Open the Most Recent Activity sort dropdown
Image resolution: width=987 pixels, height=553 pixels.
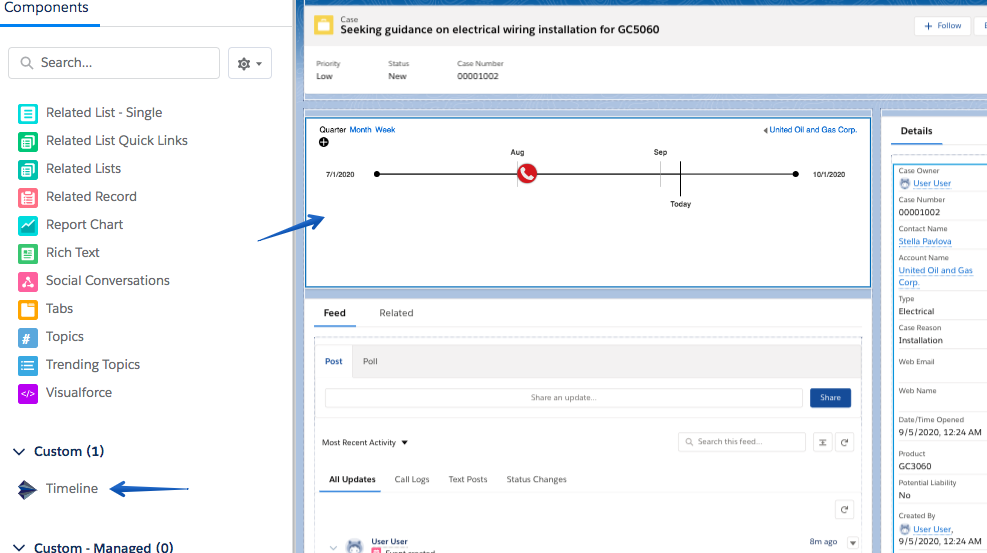(x=365, y=442)
